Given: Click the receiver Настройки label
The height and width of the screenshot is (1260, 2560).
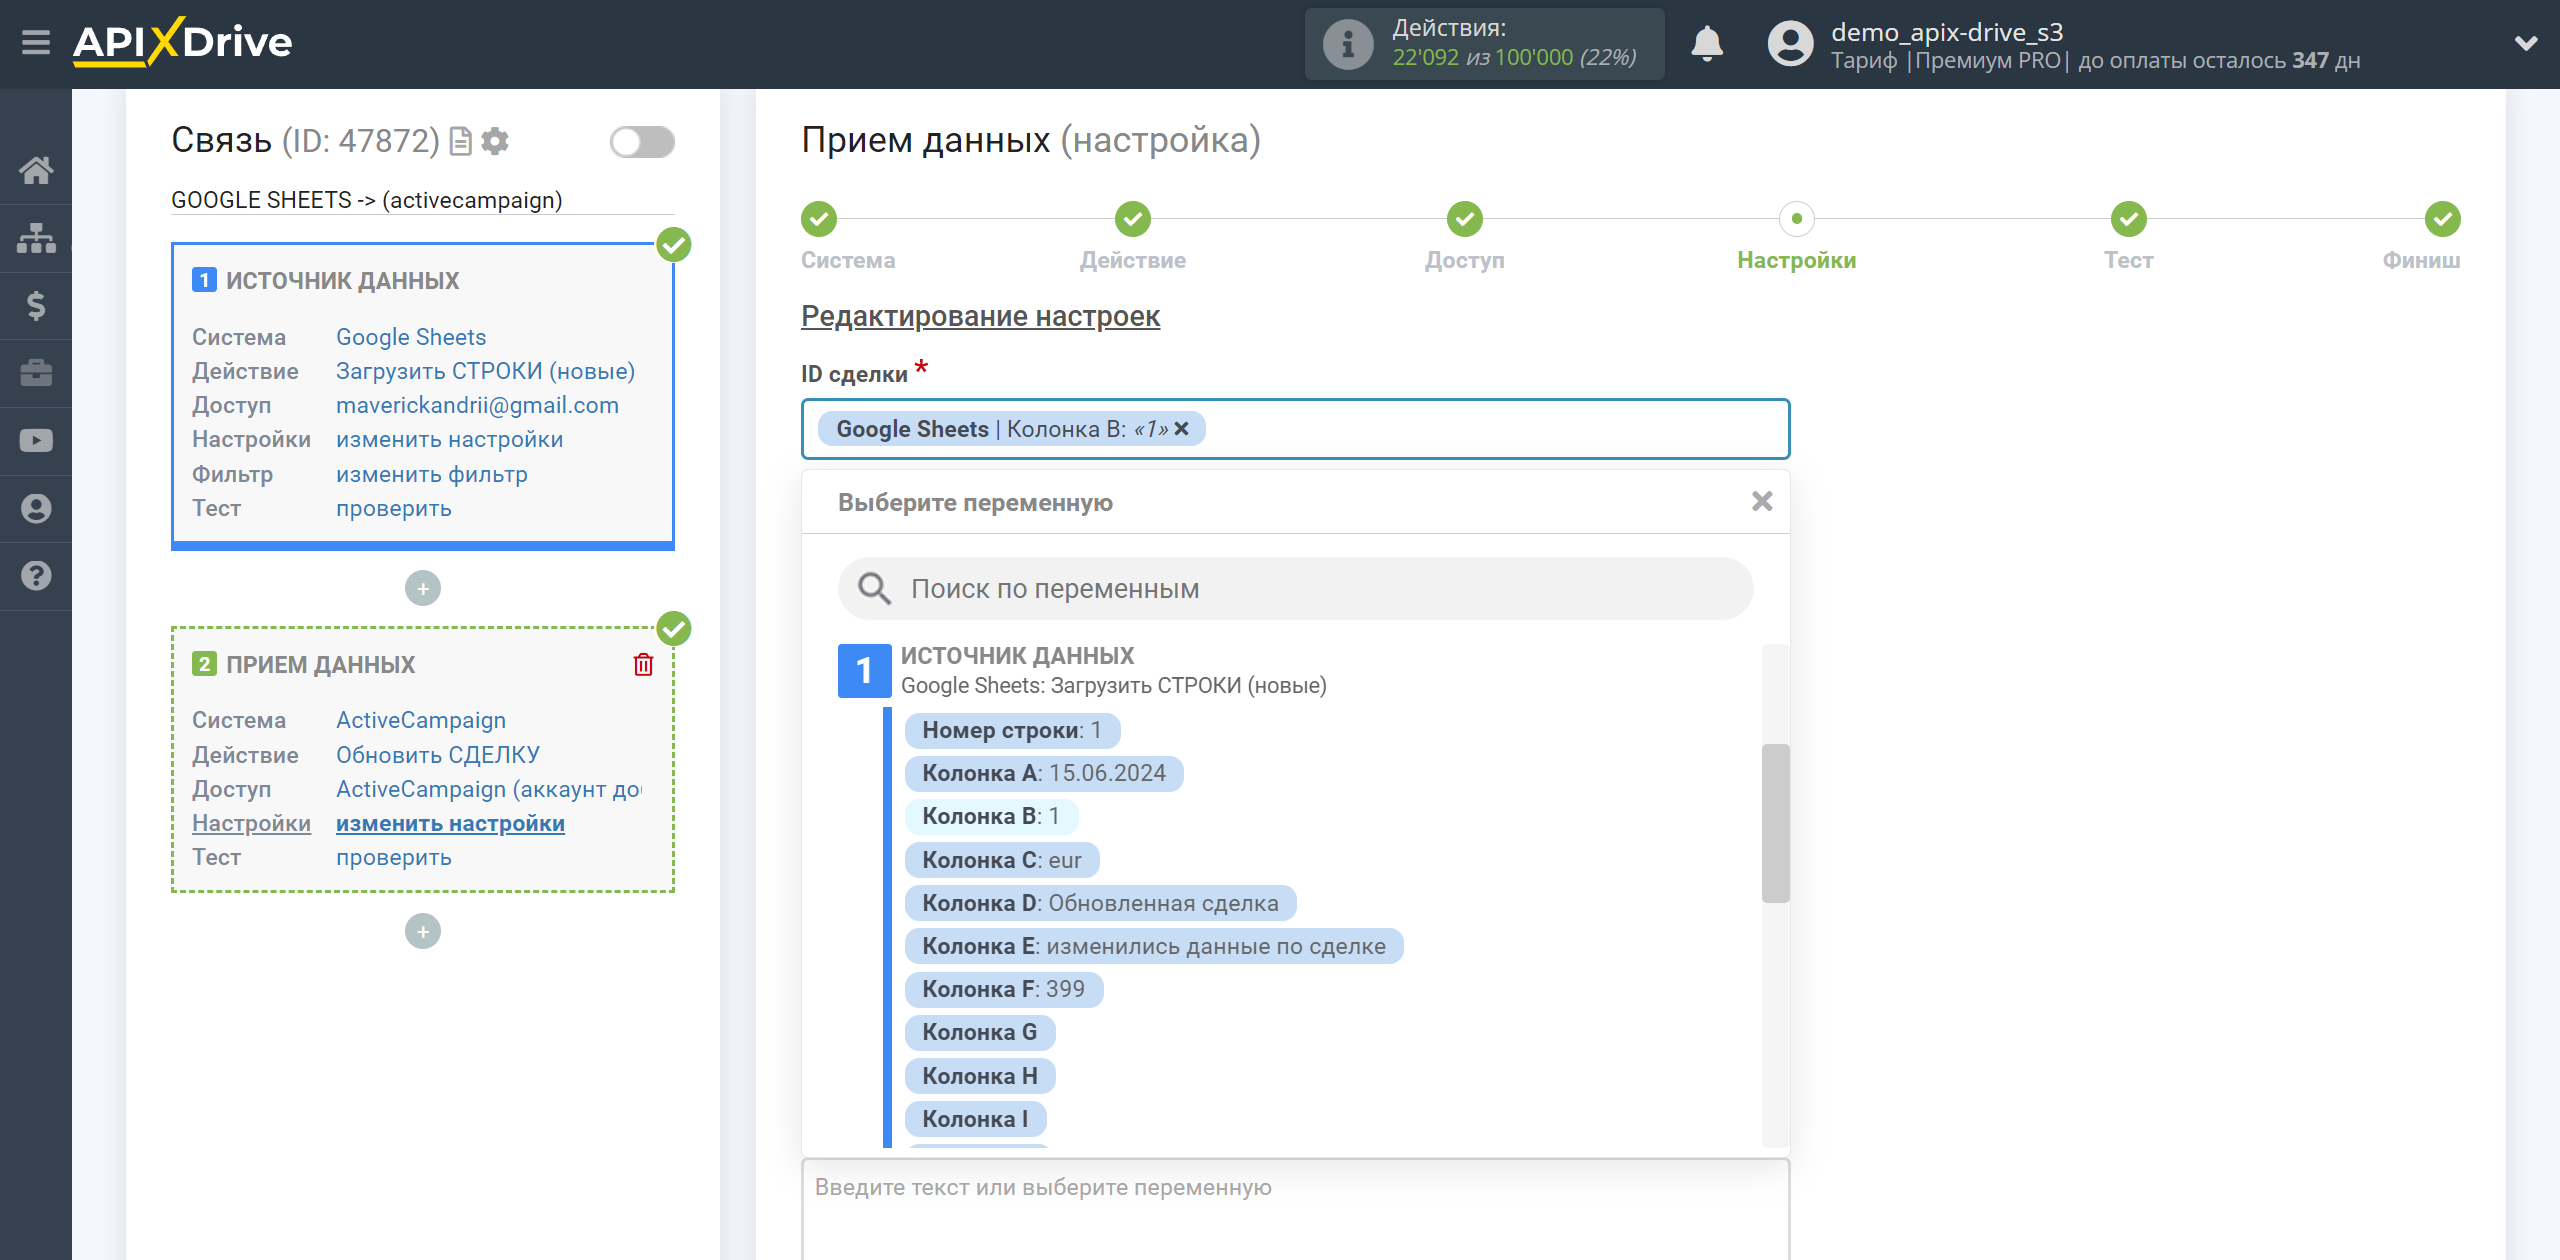Looking at the screenshot, I should click(251, 823).
